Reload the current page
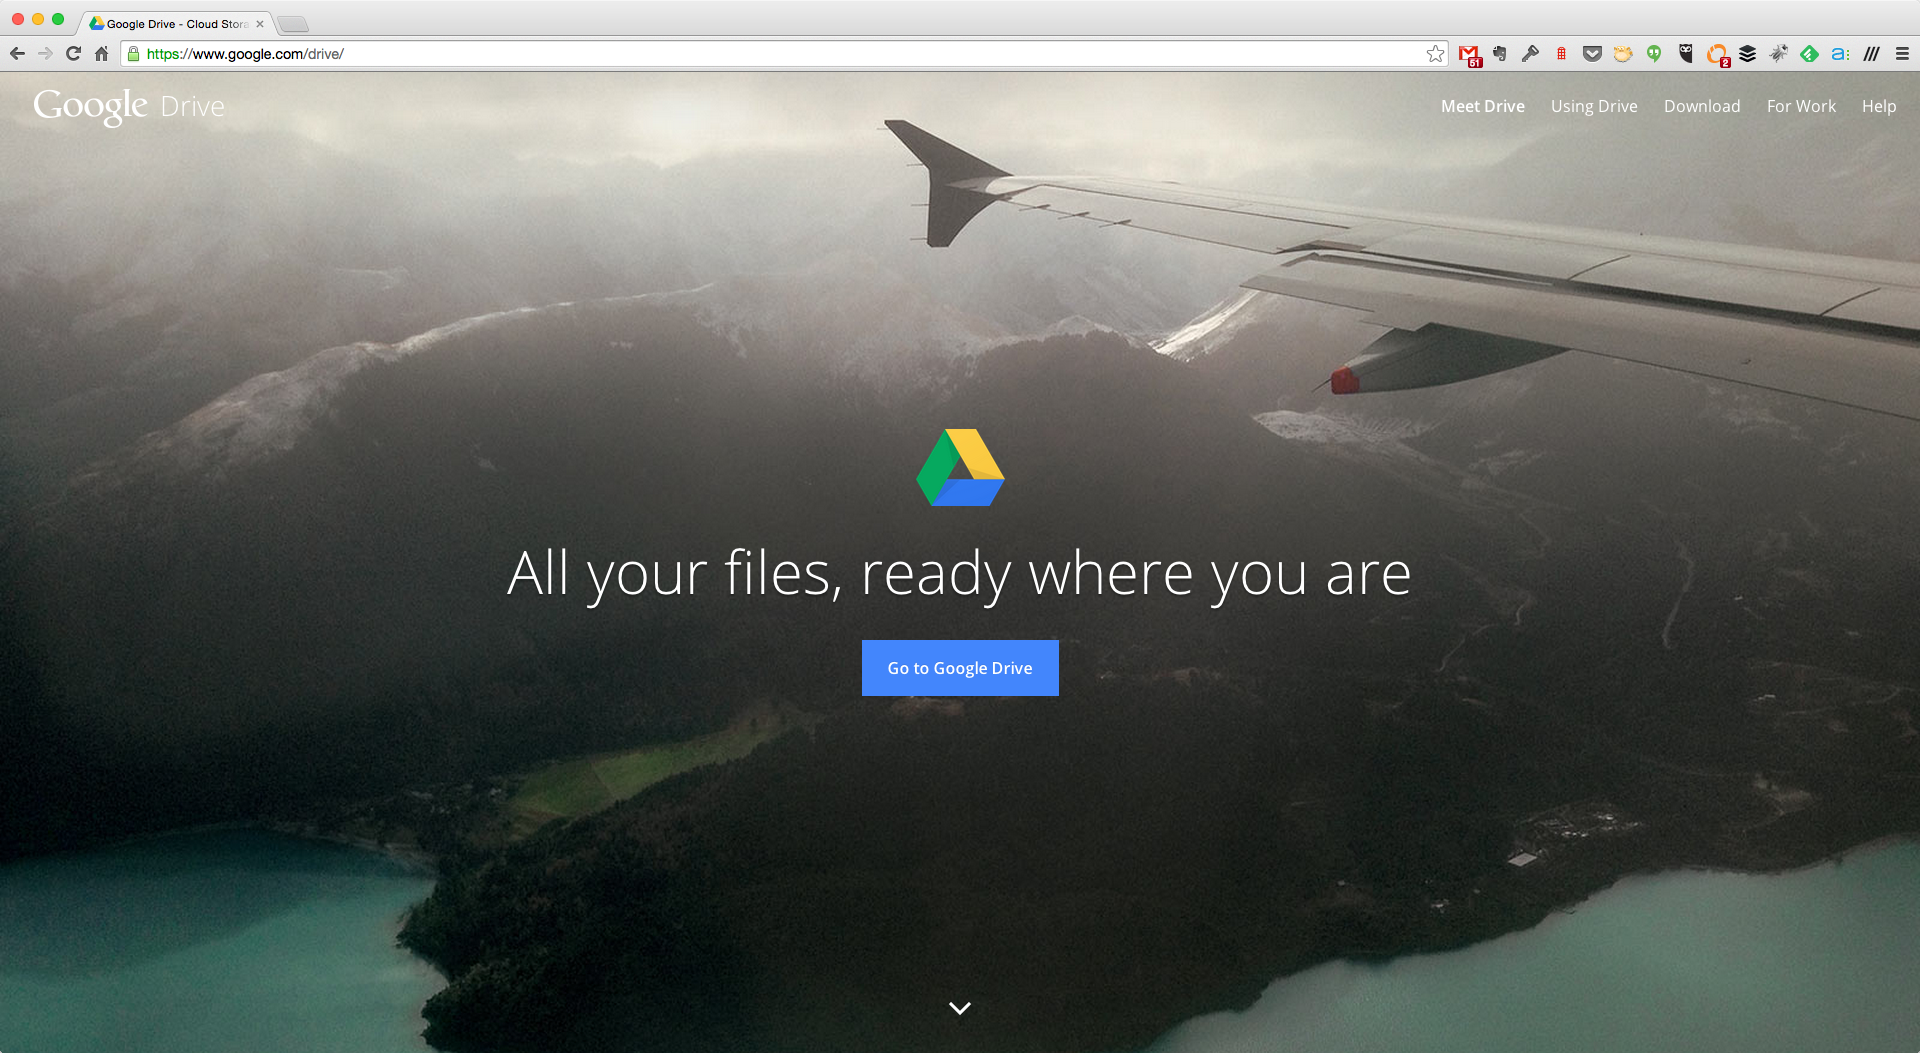 [73, 54]
